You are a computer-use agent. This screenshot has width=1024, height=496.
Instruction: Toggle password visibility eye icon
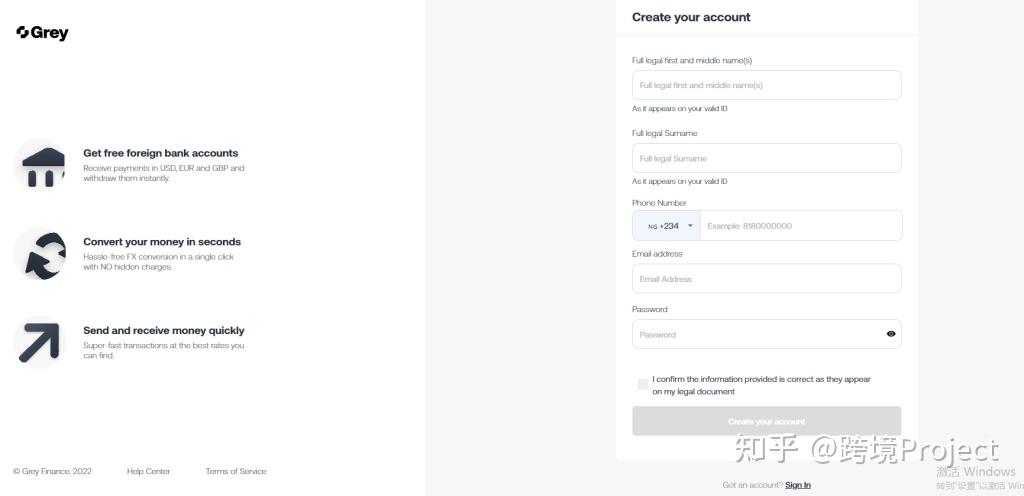click(891, 334)
